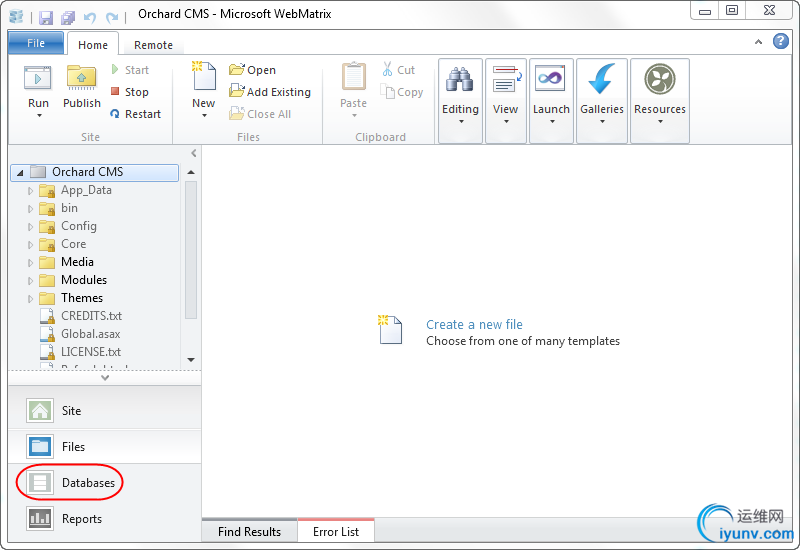Stop the running site
Screen dimensions: 800x550
tap(130, 92)
